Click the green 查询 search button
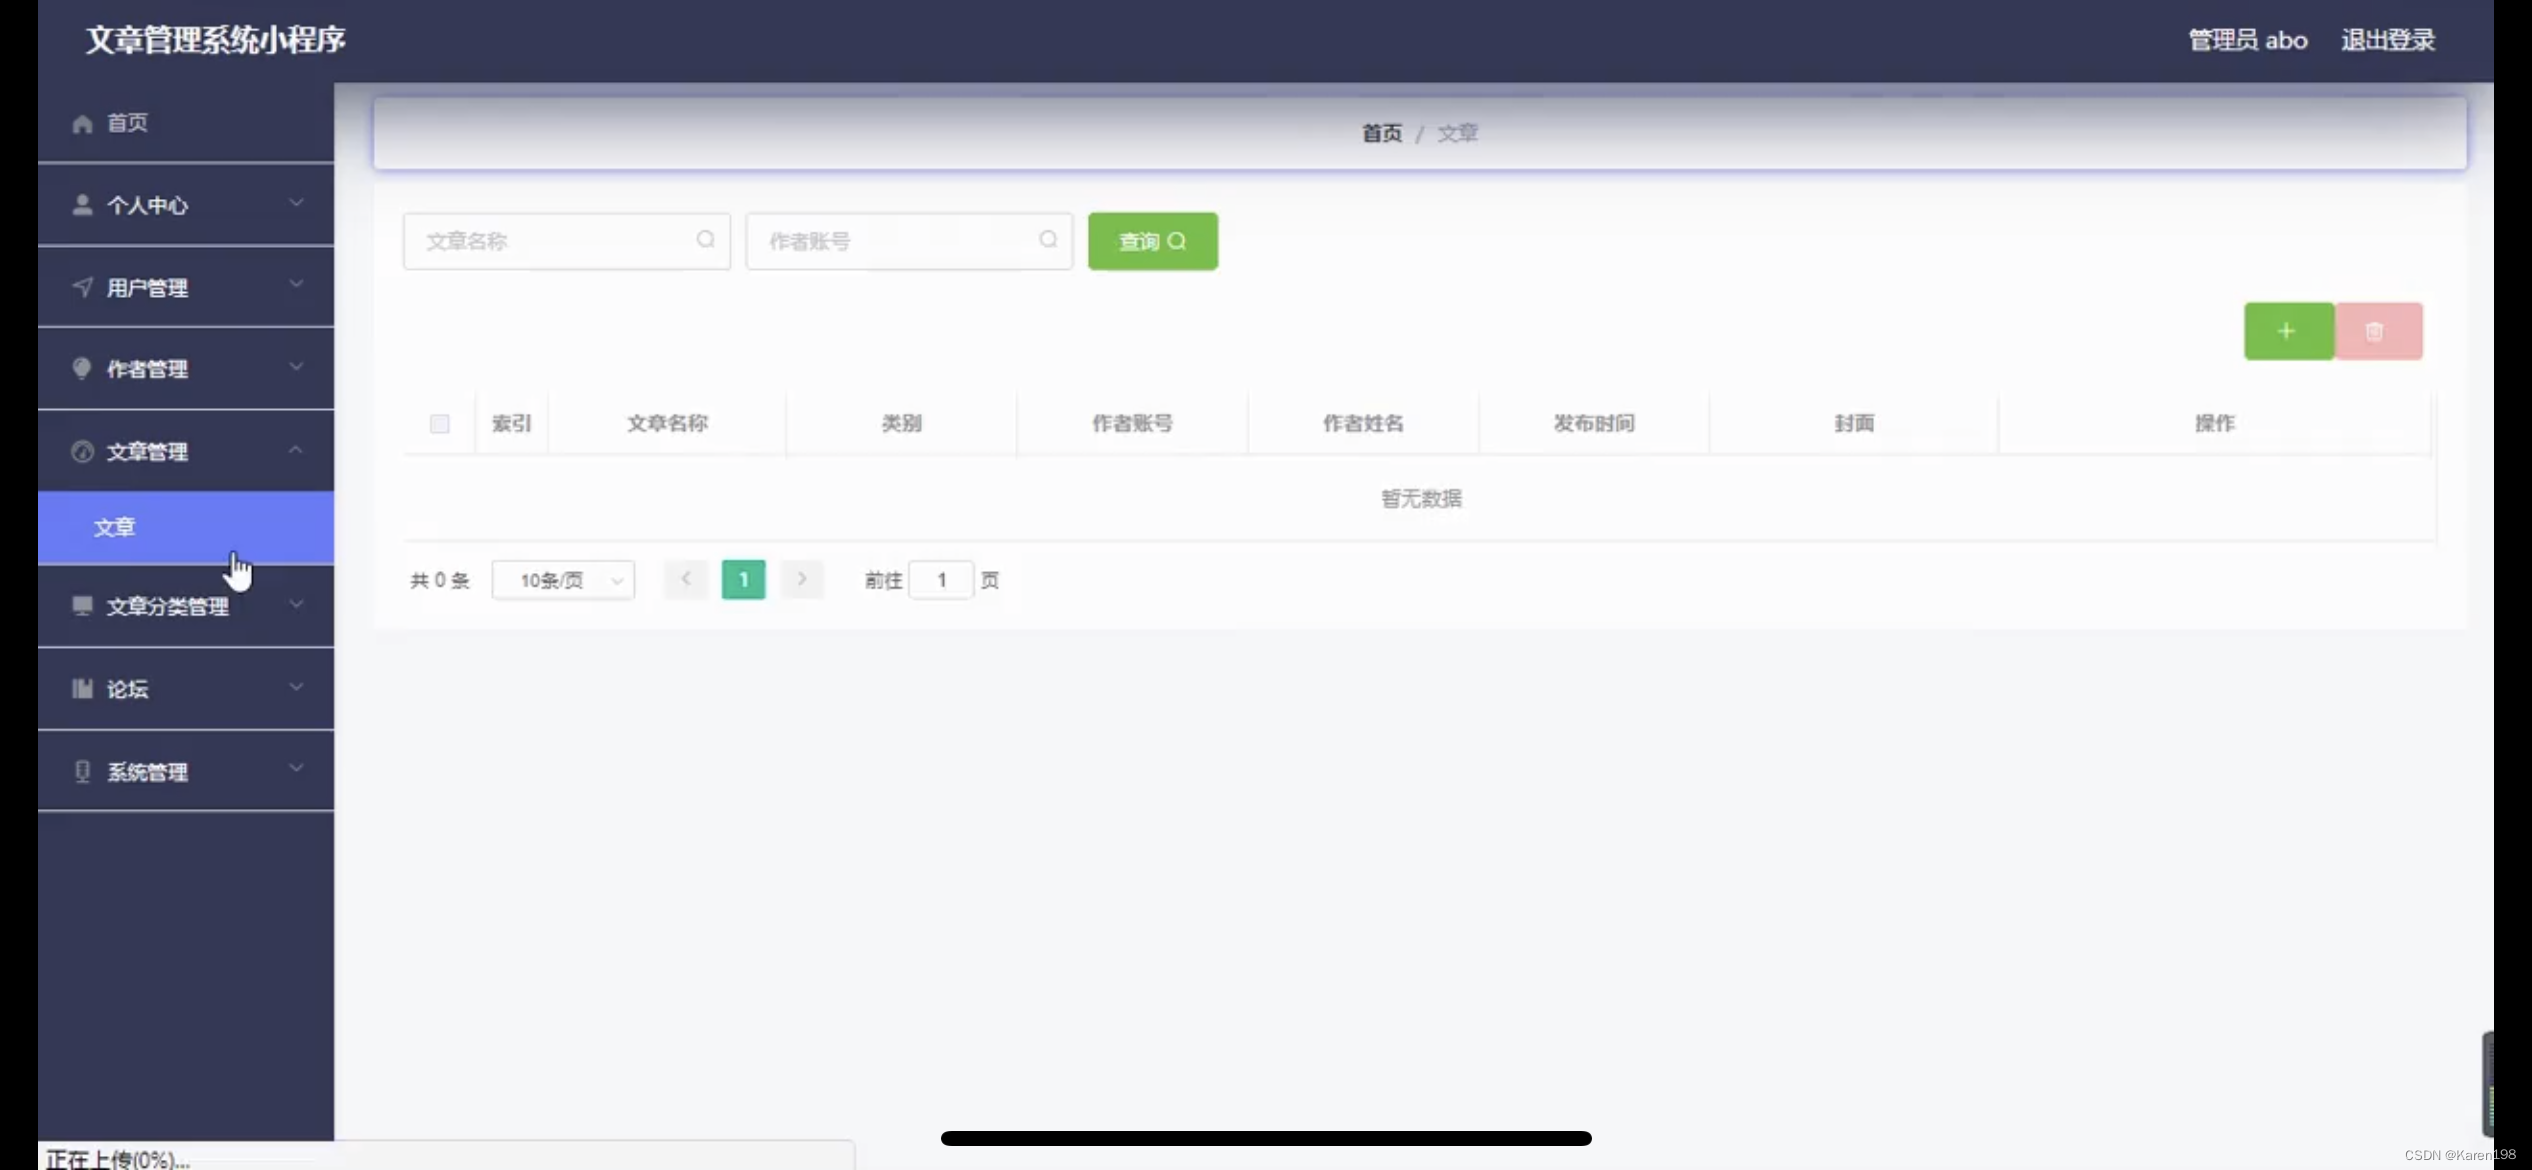2532x1170 pixels. click(x=1152, y=241)
